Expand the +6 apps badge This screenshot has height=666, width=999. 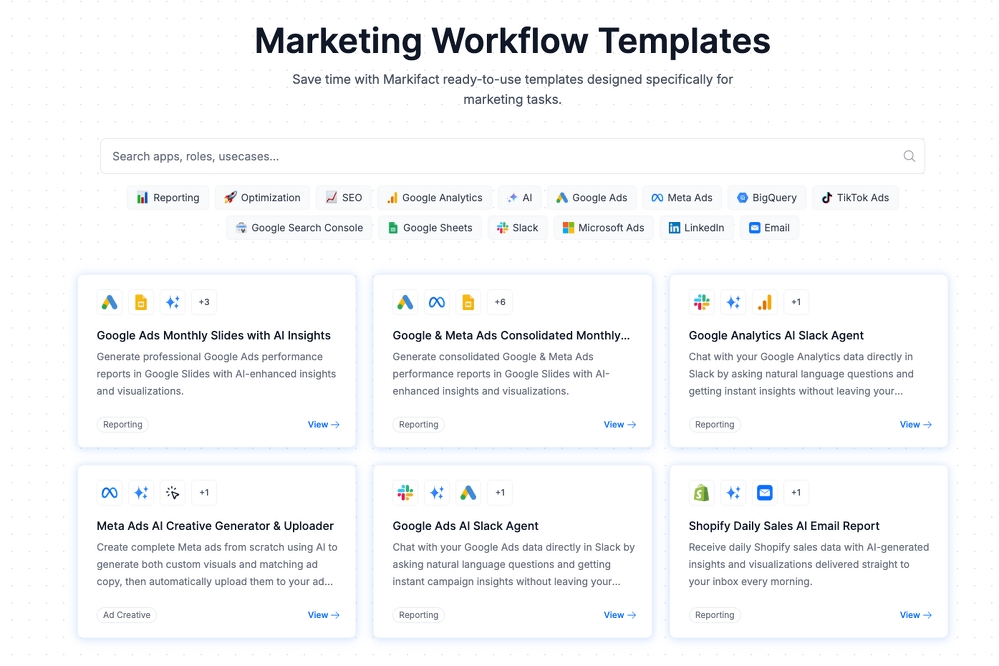click(x=500, y=302)
